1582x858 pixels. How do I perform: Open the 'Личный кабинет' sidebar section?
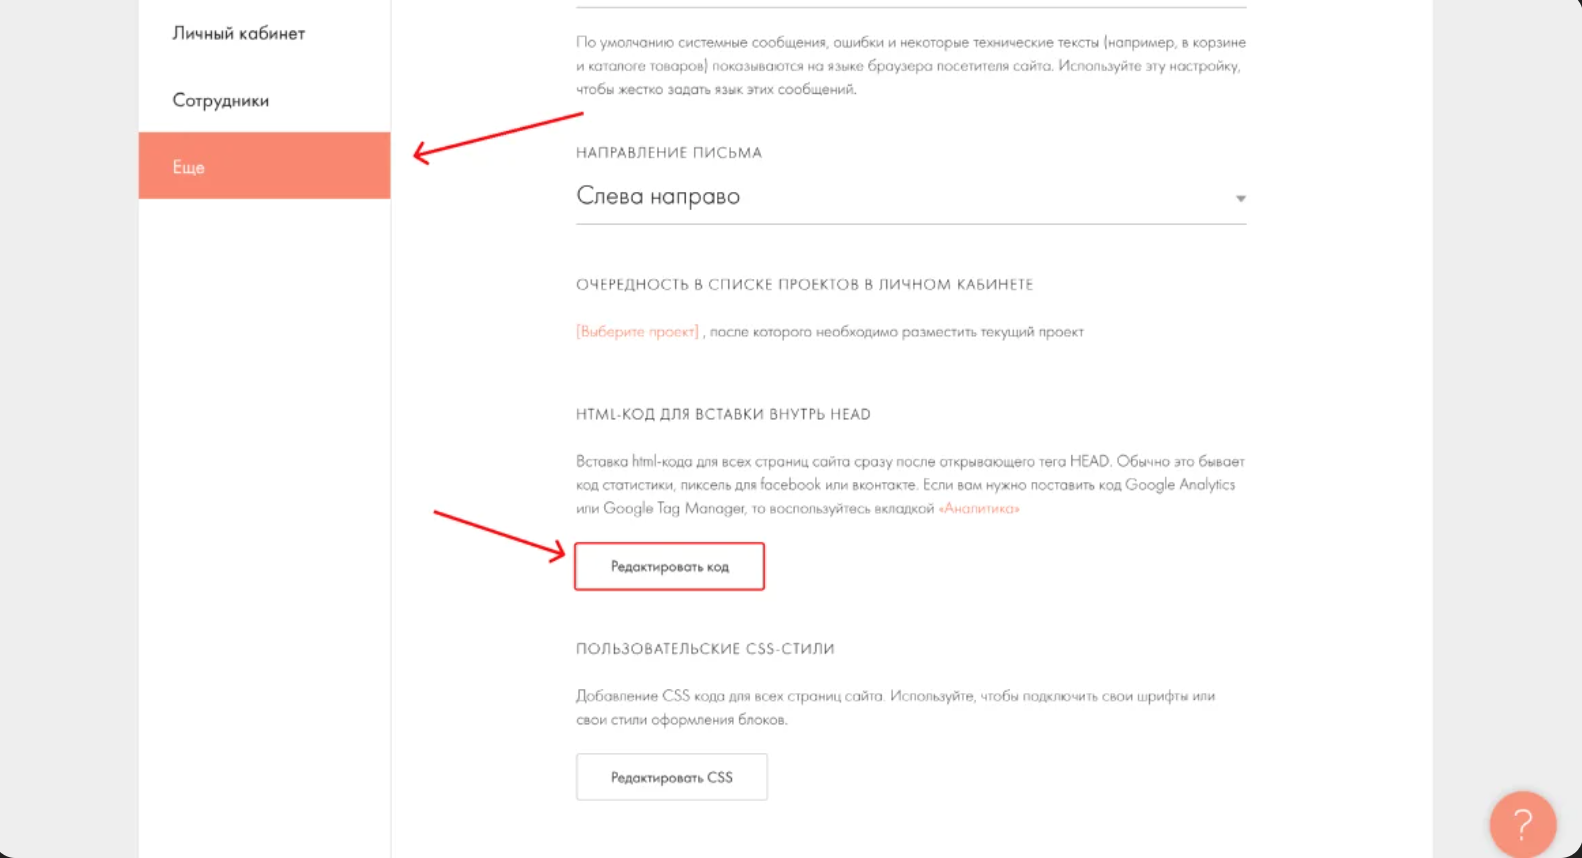coord(238,33)
